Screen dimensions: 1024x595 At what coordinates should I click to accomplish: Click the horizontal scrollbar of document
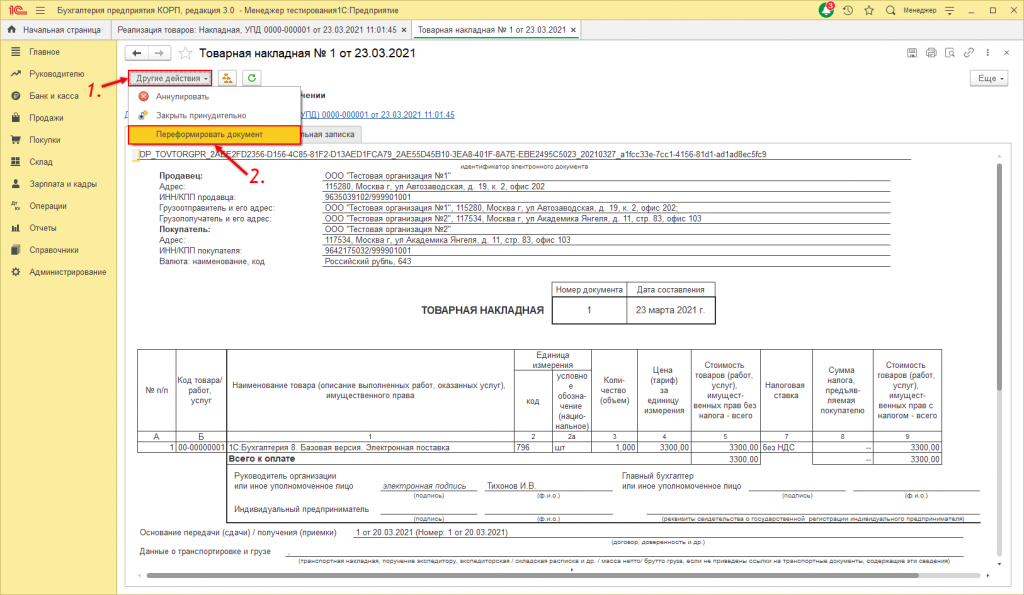pos(532,575)
